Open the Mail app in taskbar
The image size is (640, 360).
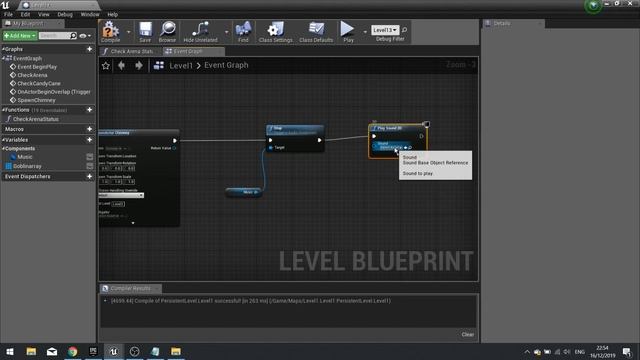[52, 351]
